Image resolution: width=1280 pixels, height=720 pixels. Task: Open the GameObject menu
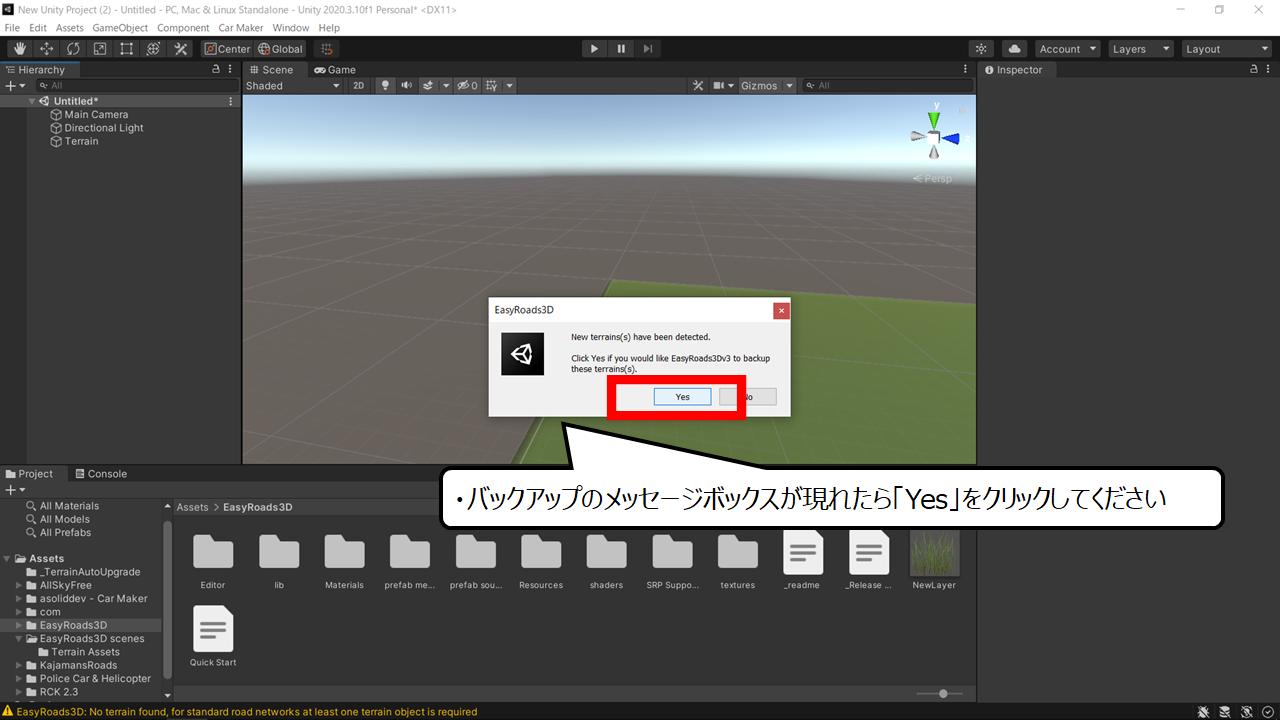tap(120, 28)
